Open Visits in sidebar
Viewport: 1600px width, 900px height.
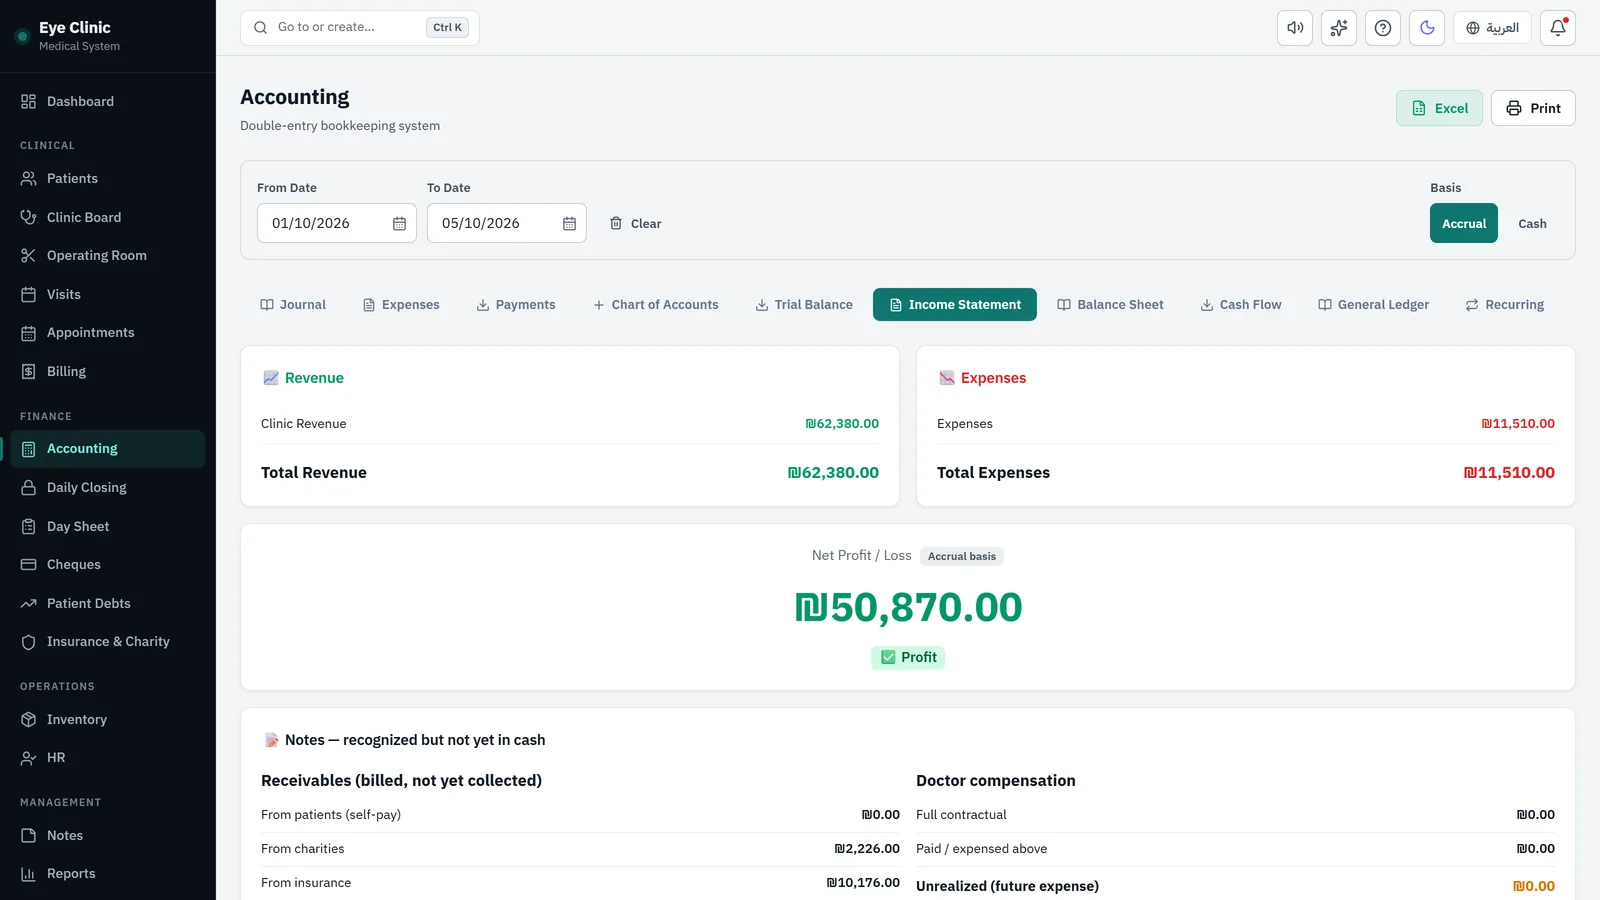pos(108,294)
